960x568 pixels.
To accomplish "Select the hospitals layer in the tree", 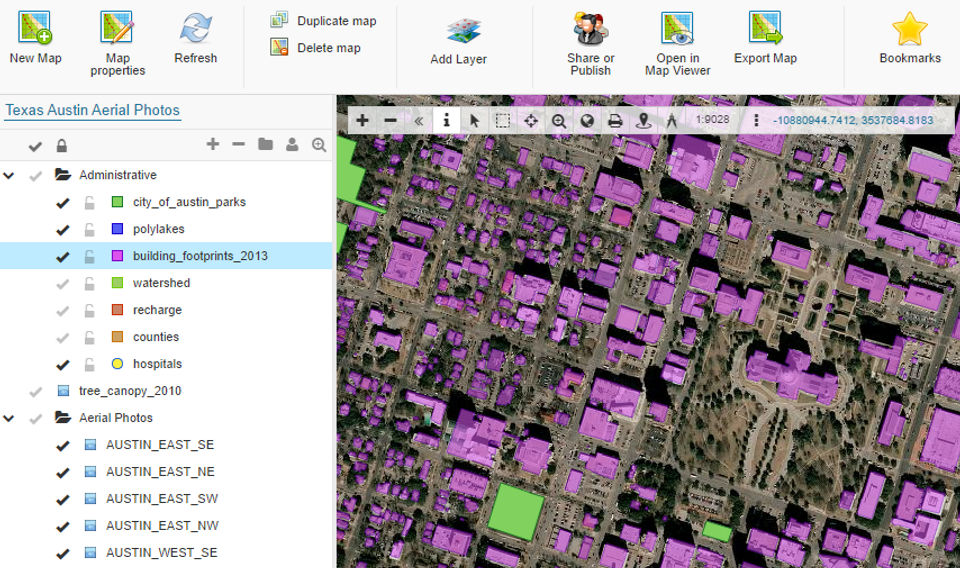I will coord(157,364).
